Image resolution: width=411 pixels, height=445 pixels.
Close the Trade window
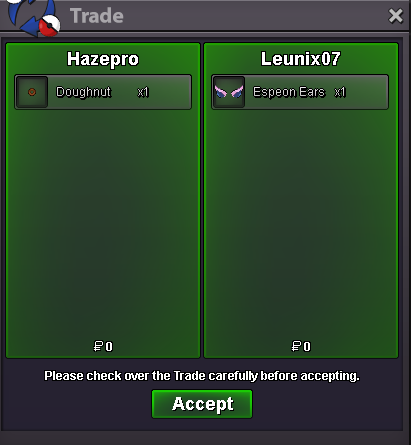pos(396,16)
